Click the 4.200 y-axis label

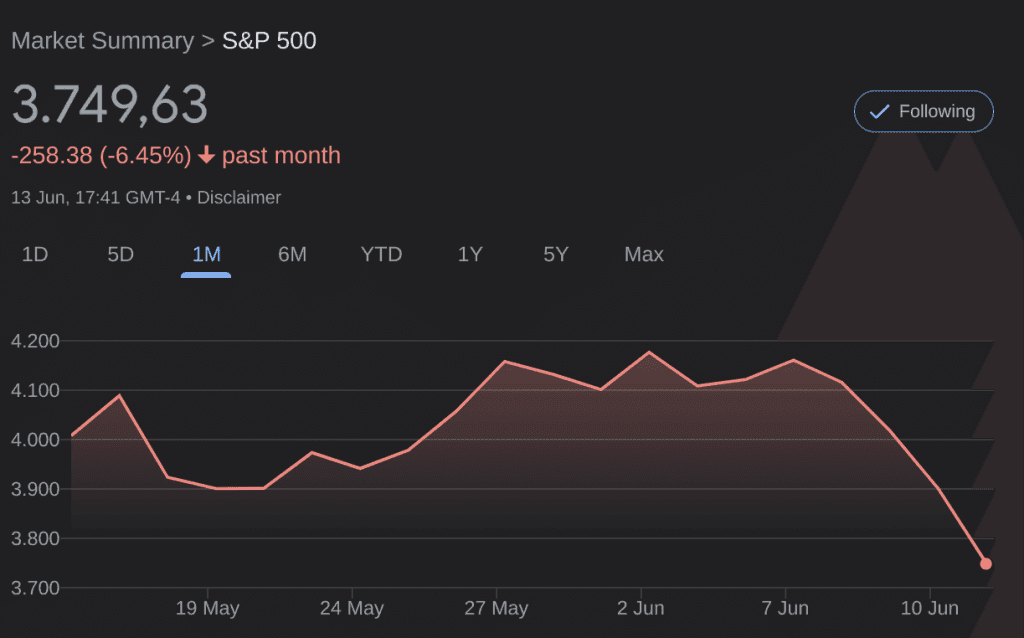click(35, 341)
